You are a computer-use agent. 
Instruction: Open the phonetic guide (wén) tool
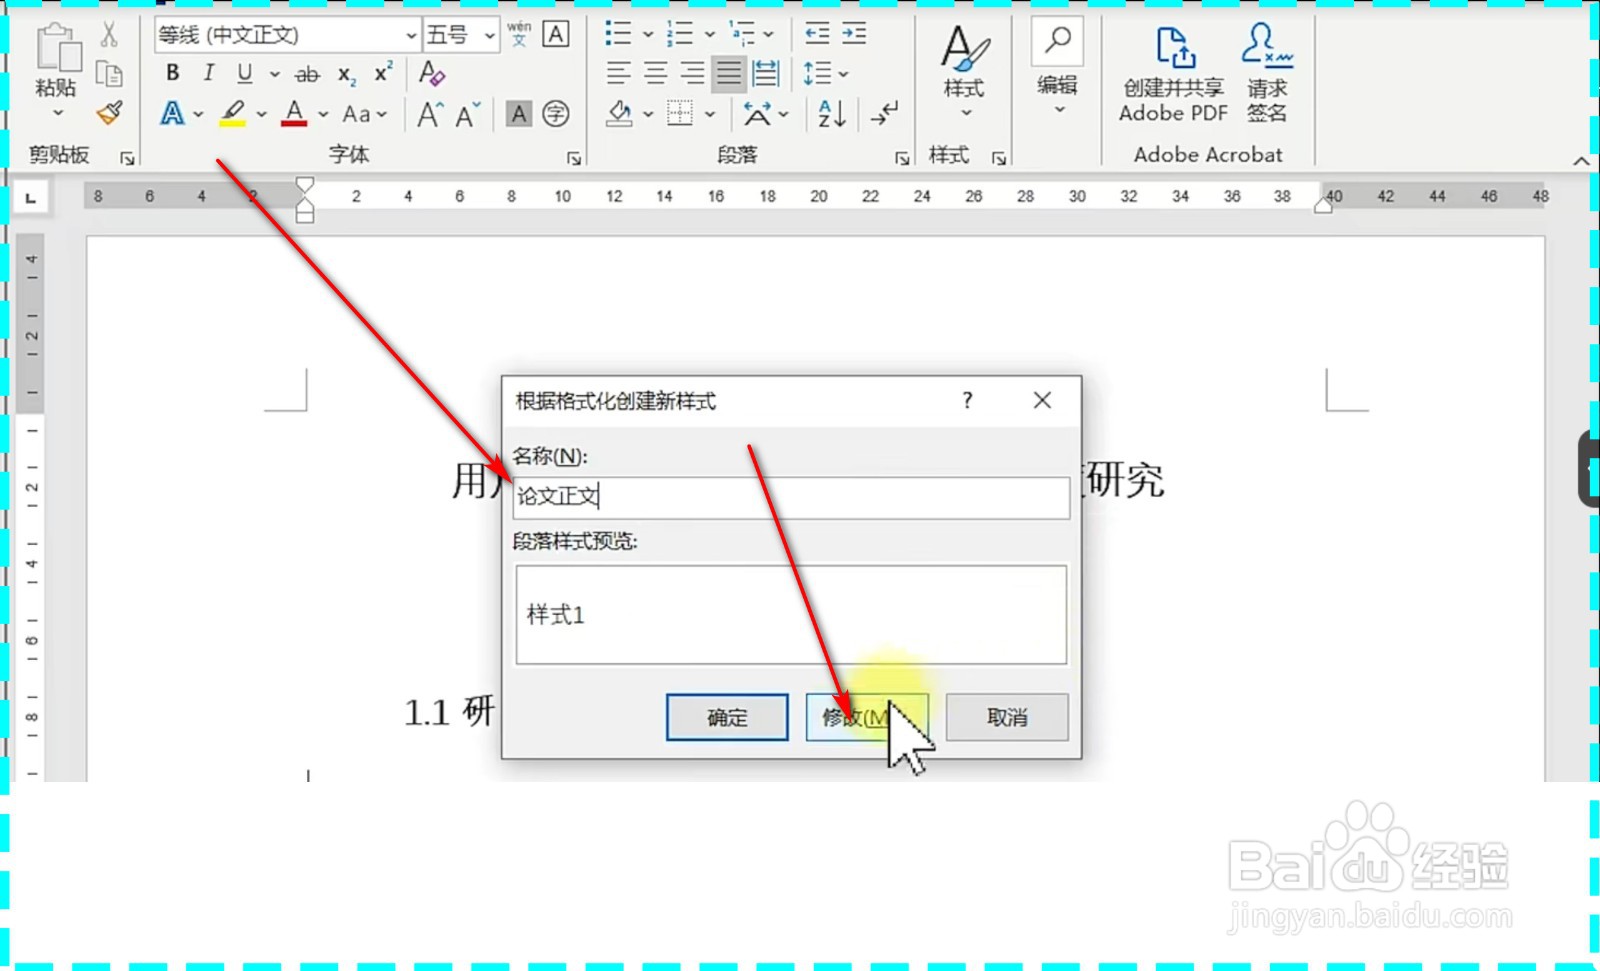pos(519,34)
